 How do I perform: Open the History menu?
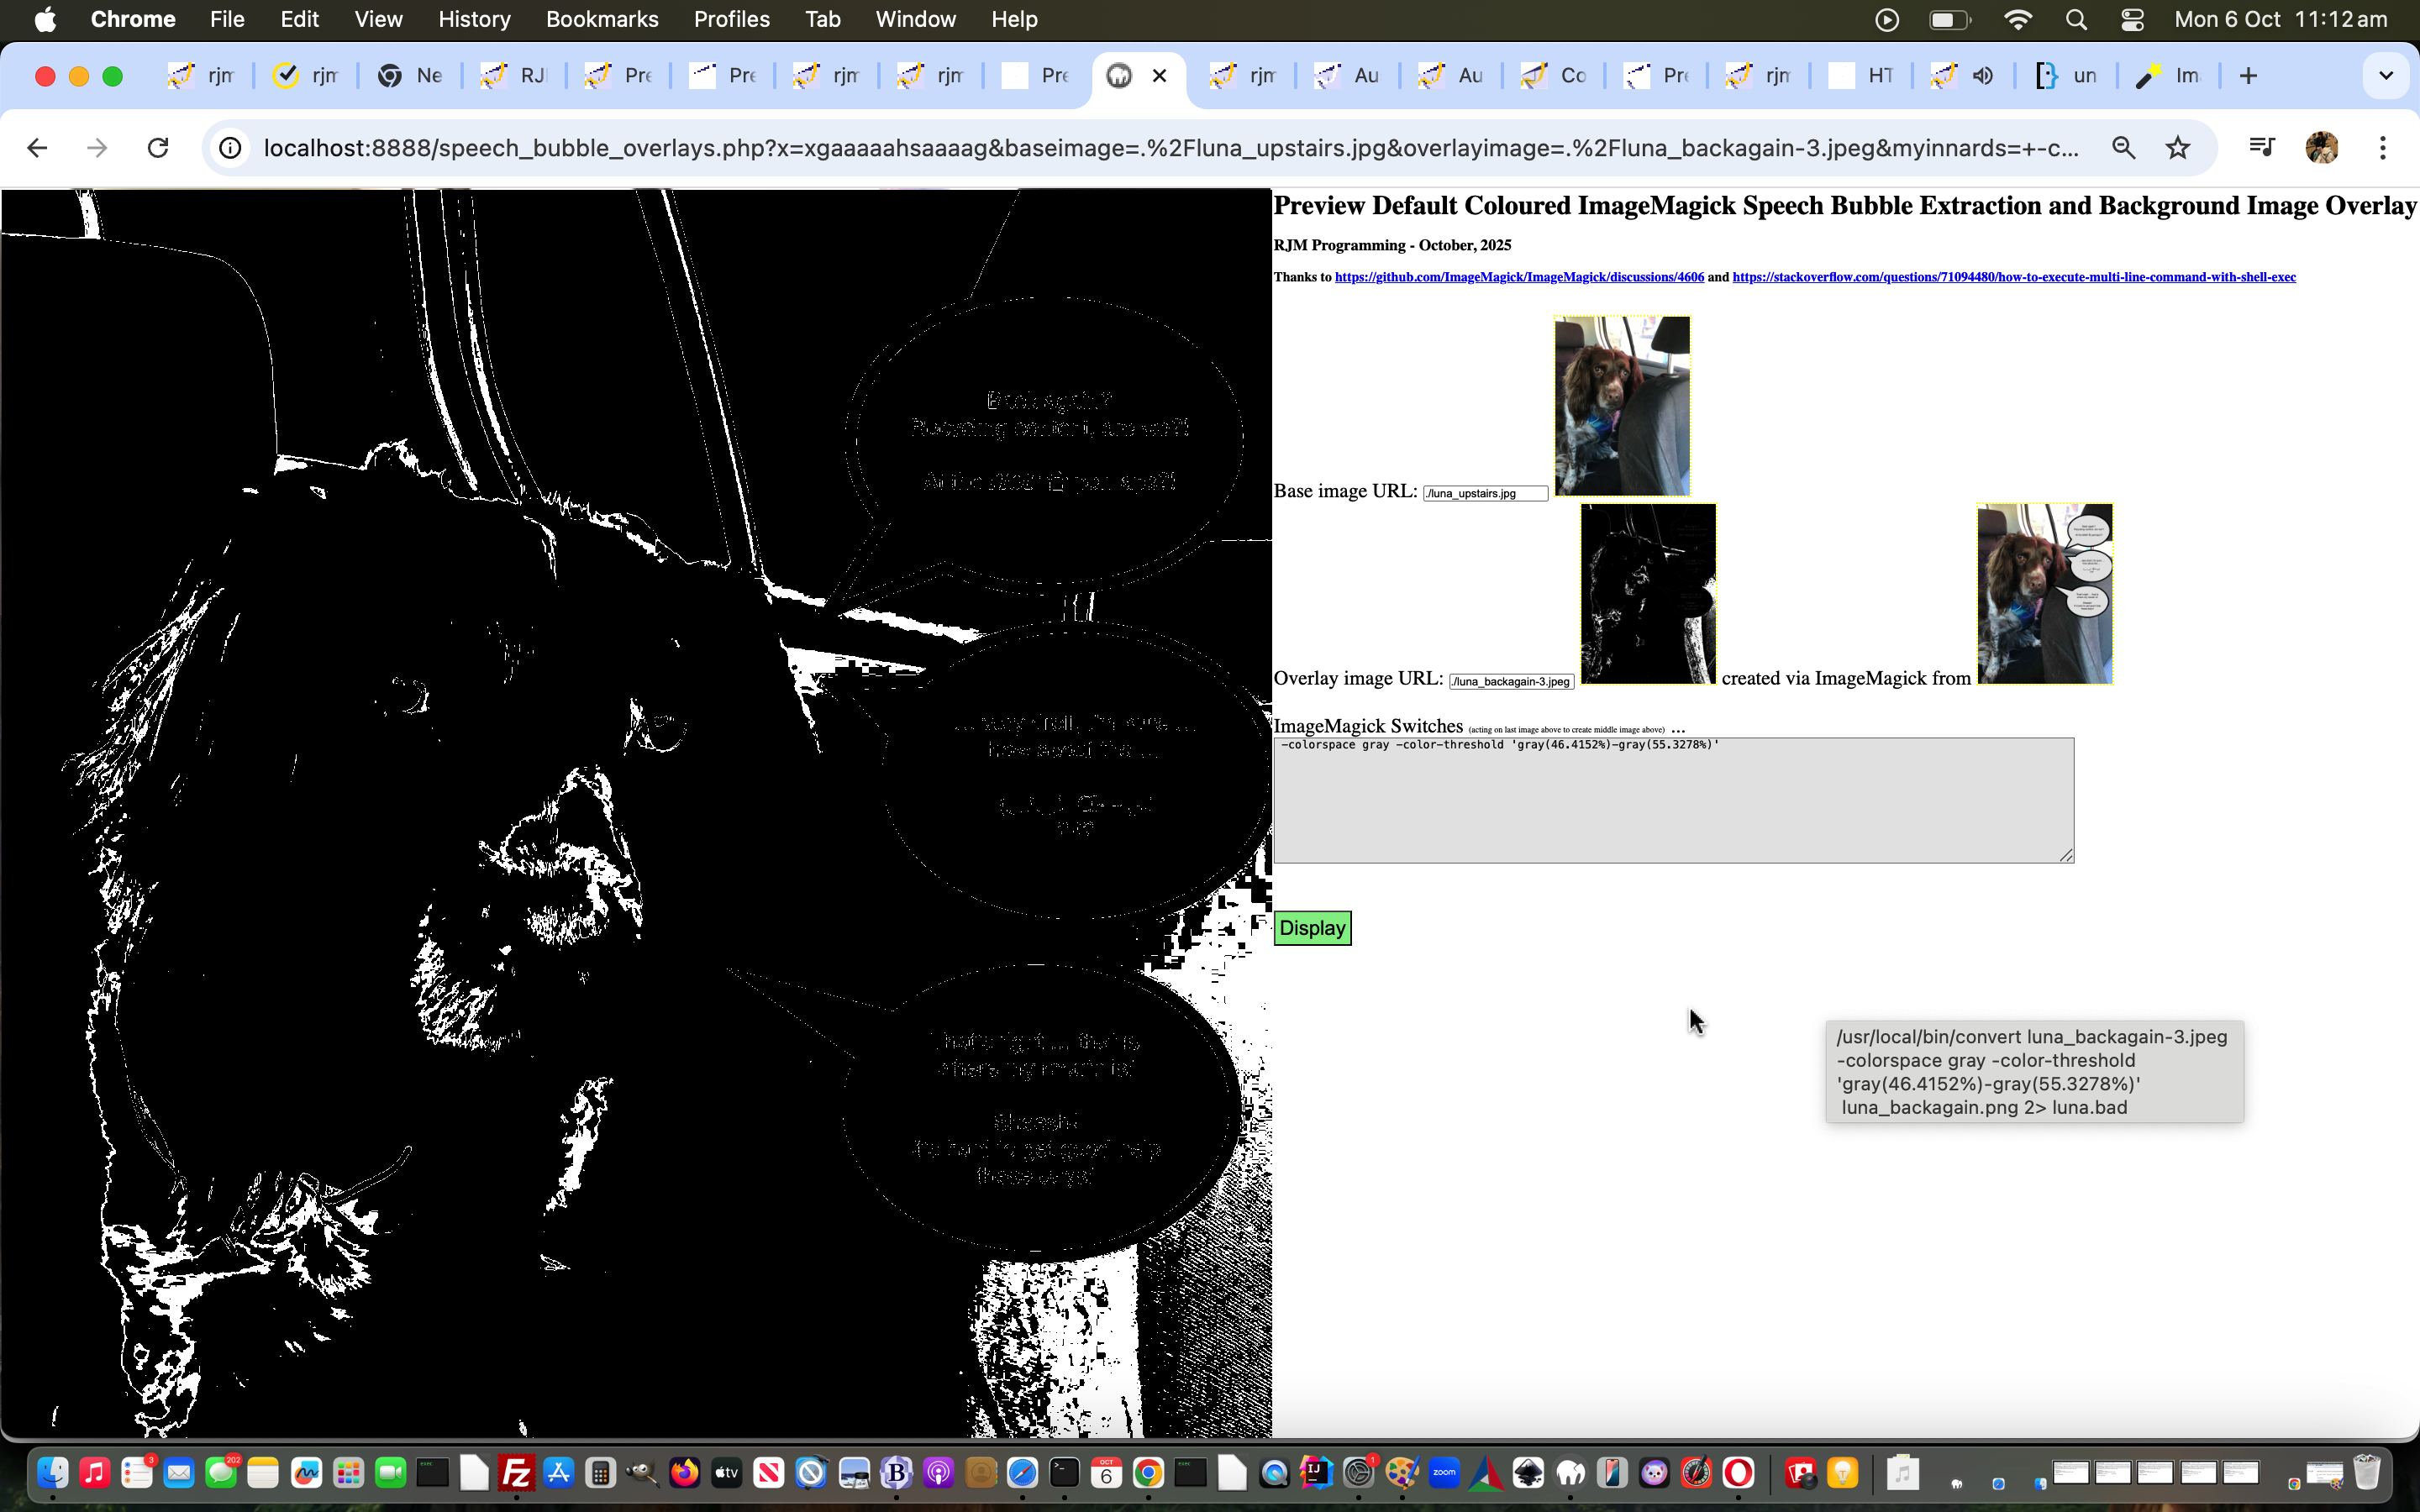pos(474,19)
